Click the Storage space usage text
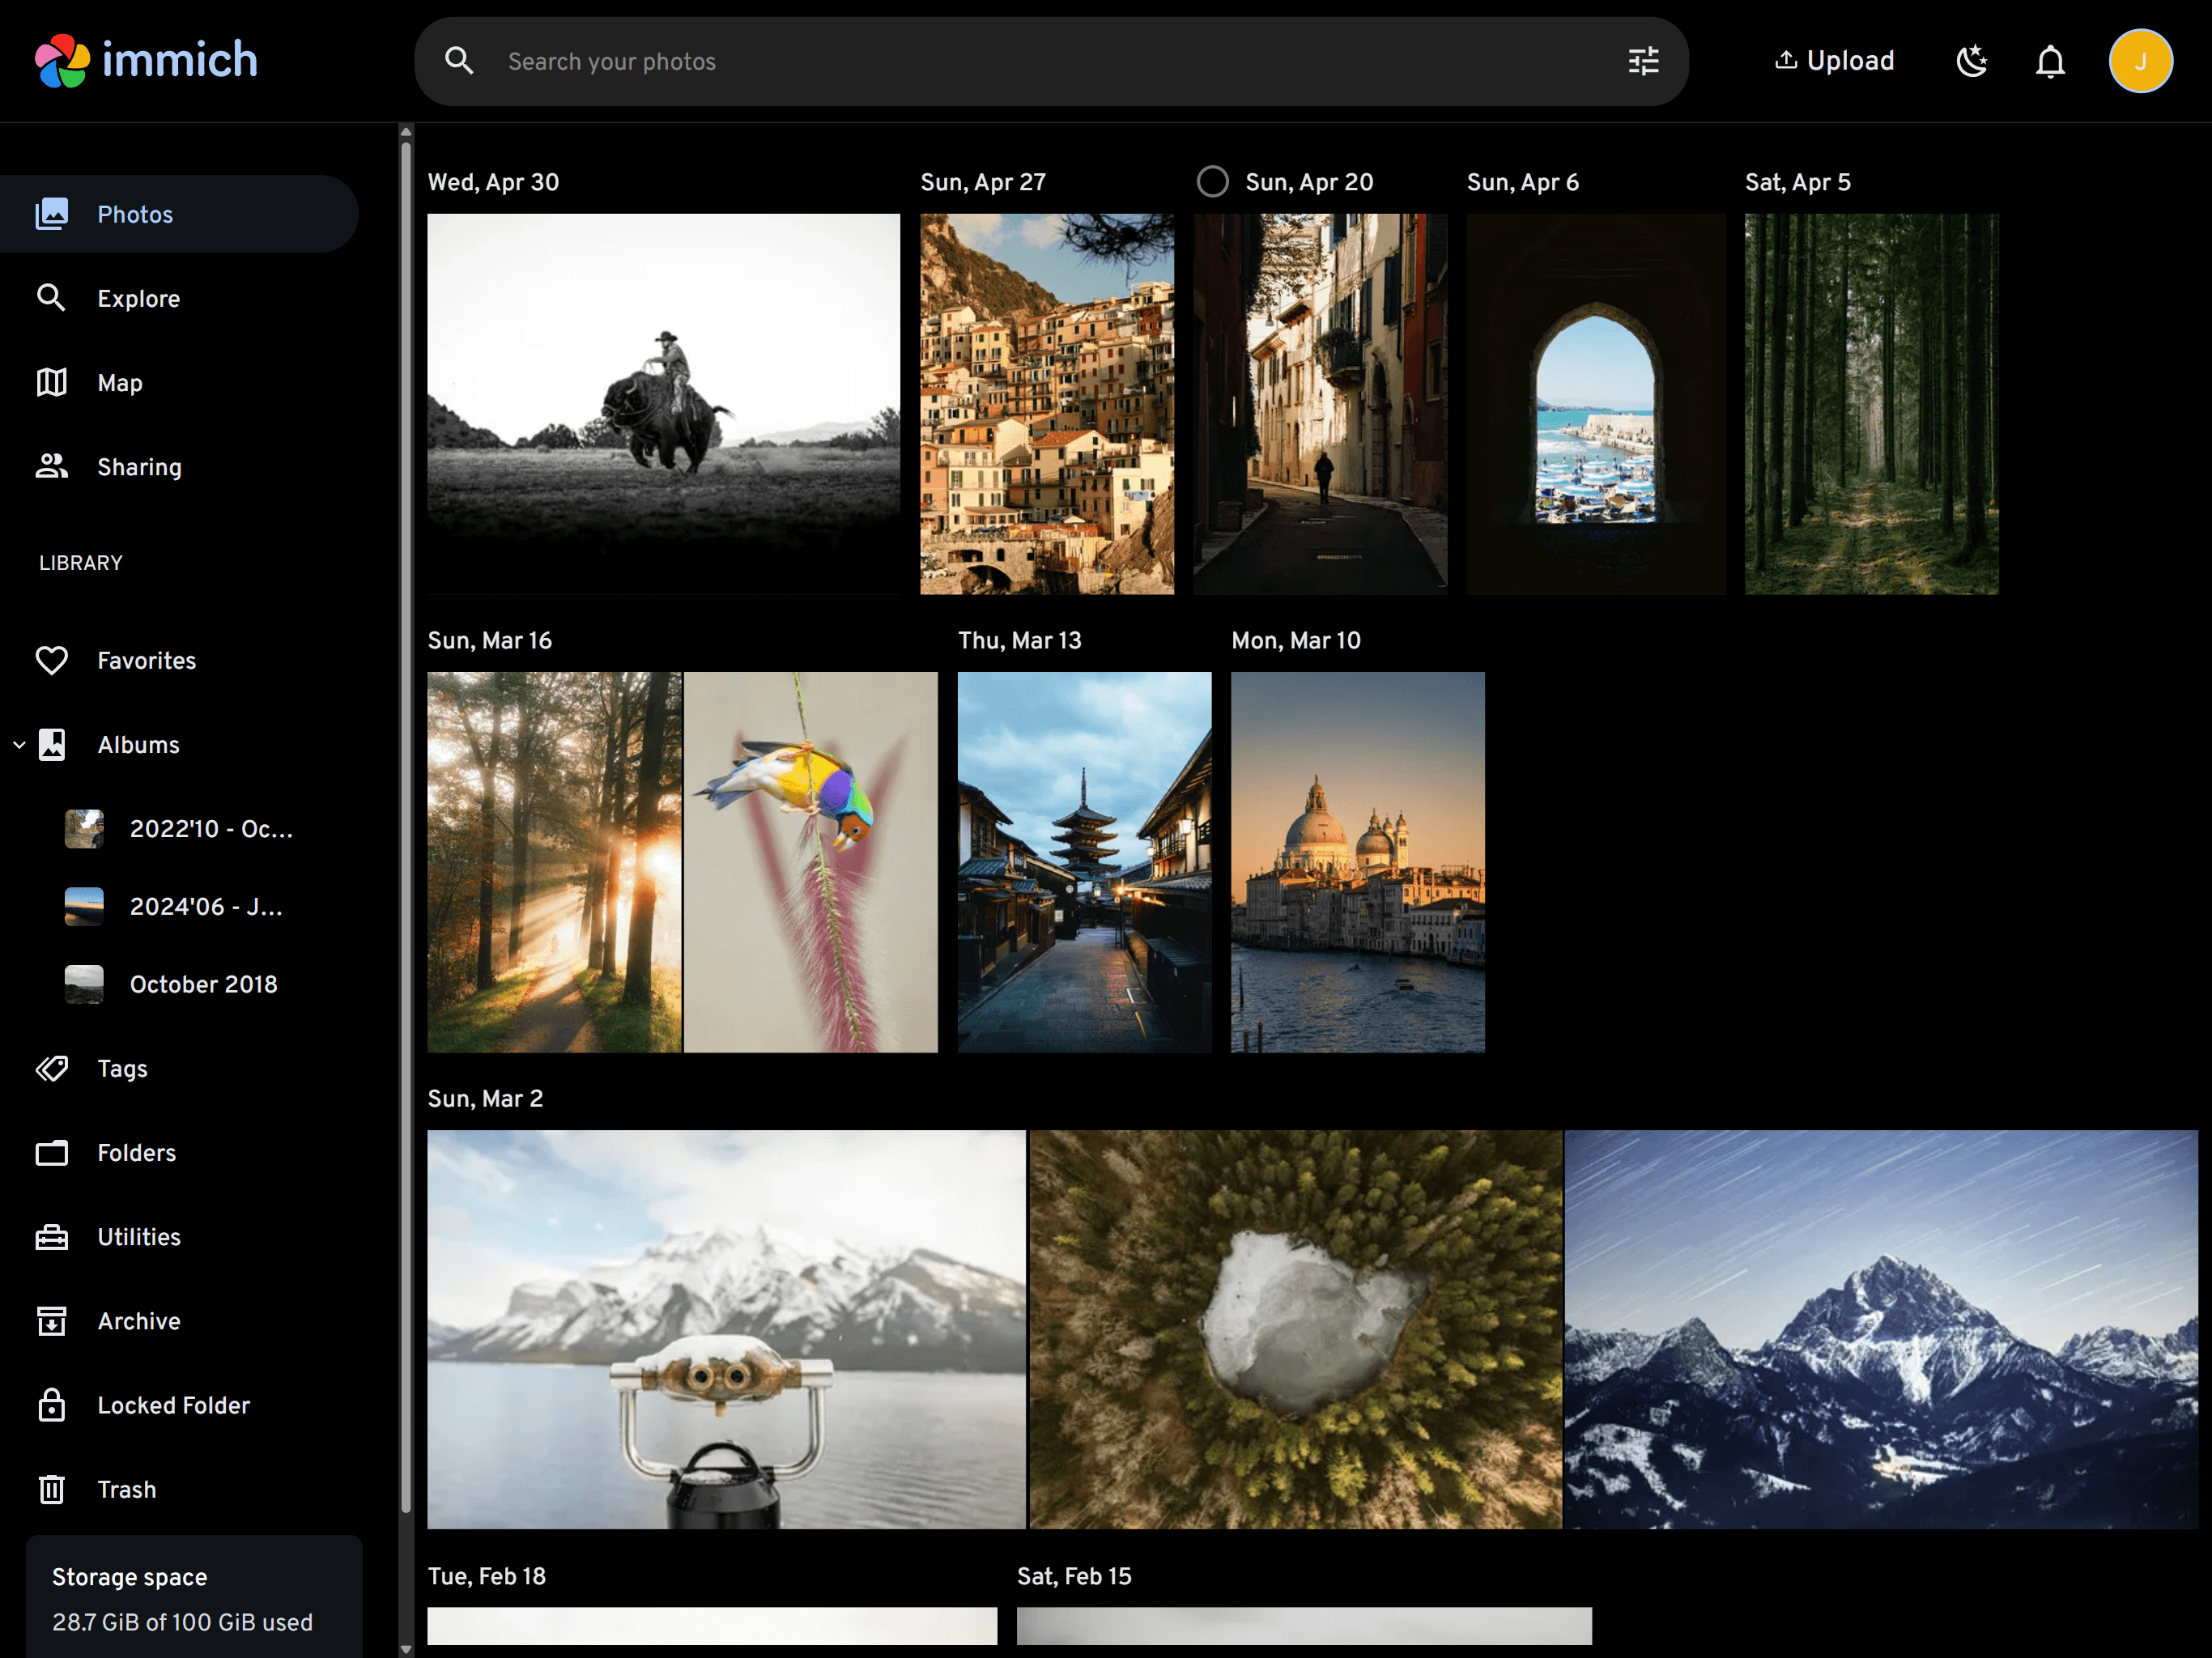The image size is (2212, 1658). click(x=182, y=1621)
